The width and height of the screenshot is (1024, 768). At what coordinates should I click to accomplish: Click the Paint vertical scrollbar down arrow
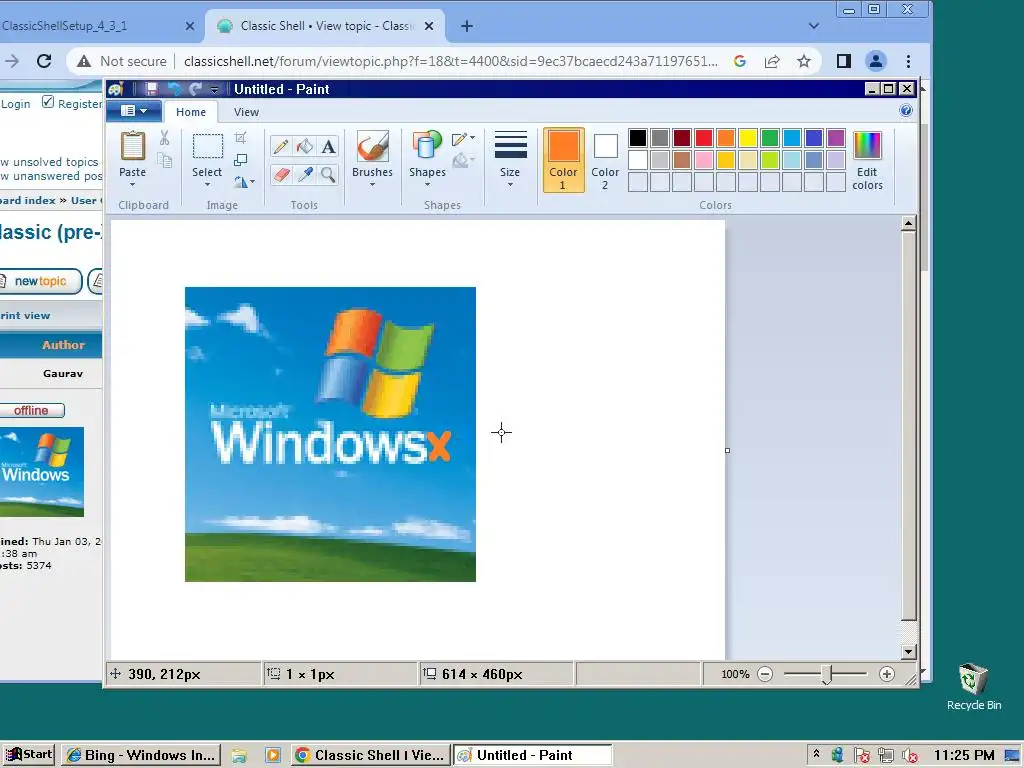(x=908, y=652)
